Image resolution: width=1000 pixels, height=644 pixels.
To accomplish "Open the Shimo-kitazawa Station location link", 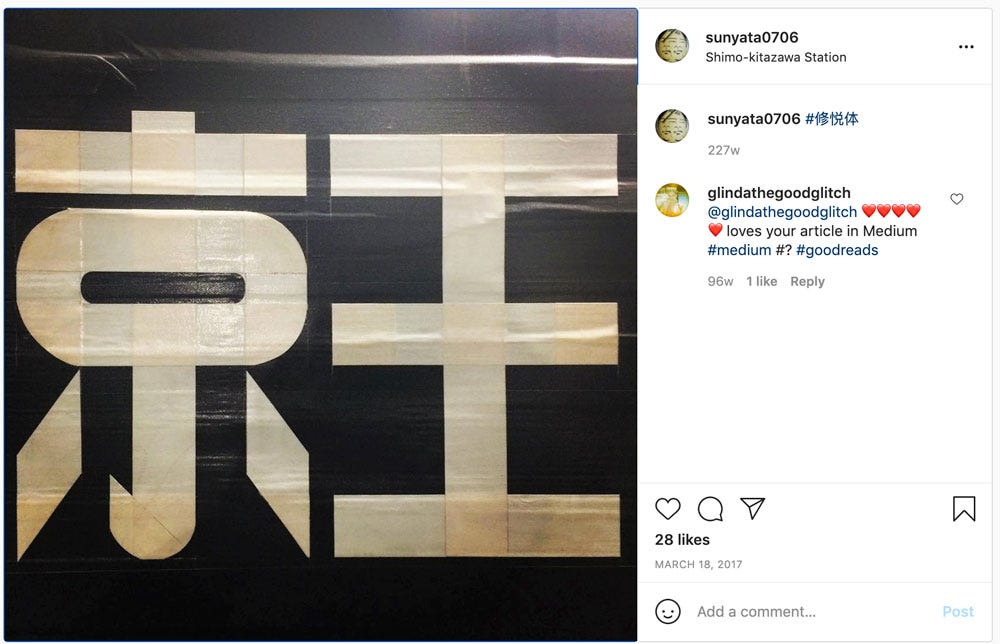I will click(776, 57).
